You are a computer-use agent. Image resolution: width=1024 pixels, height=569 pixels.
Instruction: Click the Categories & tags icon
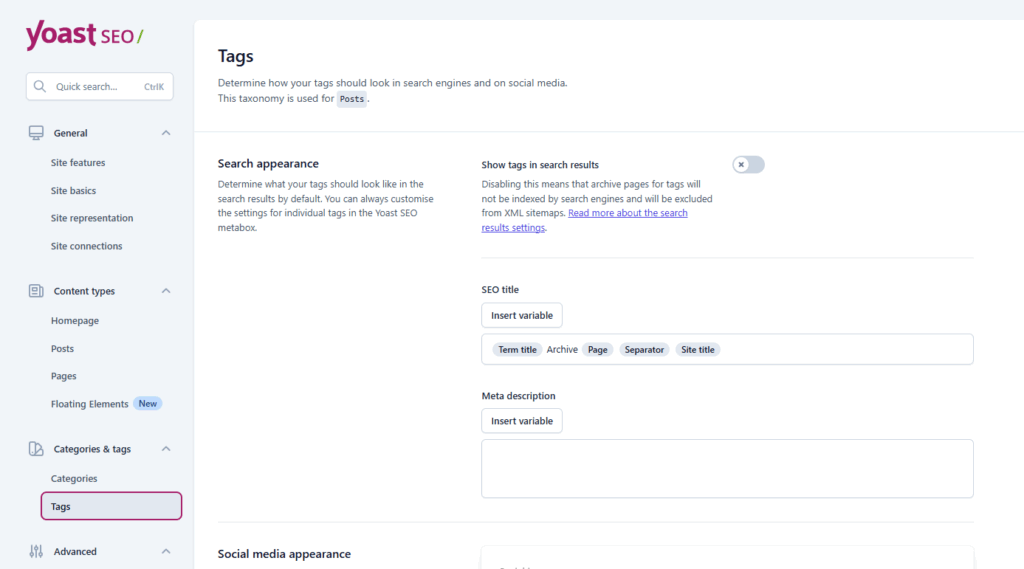[36, 449]
